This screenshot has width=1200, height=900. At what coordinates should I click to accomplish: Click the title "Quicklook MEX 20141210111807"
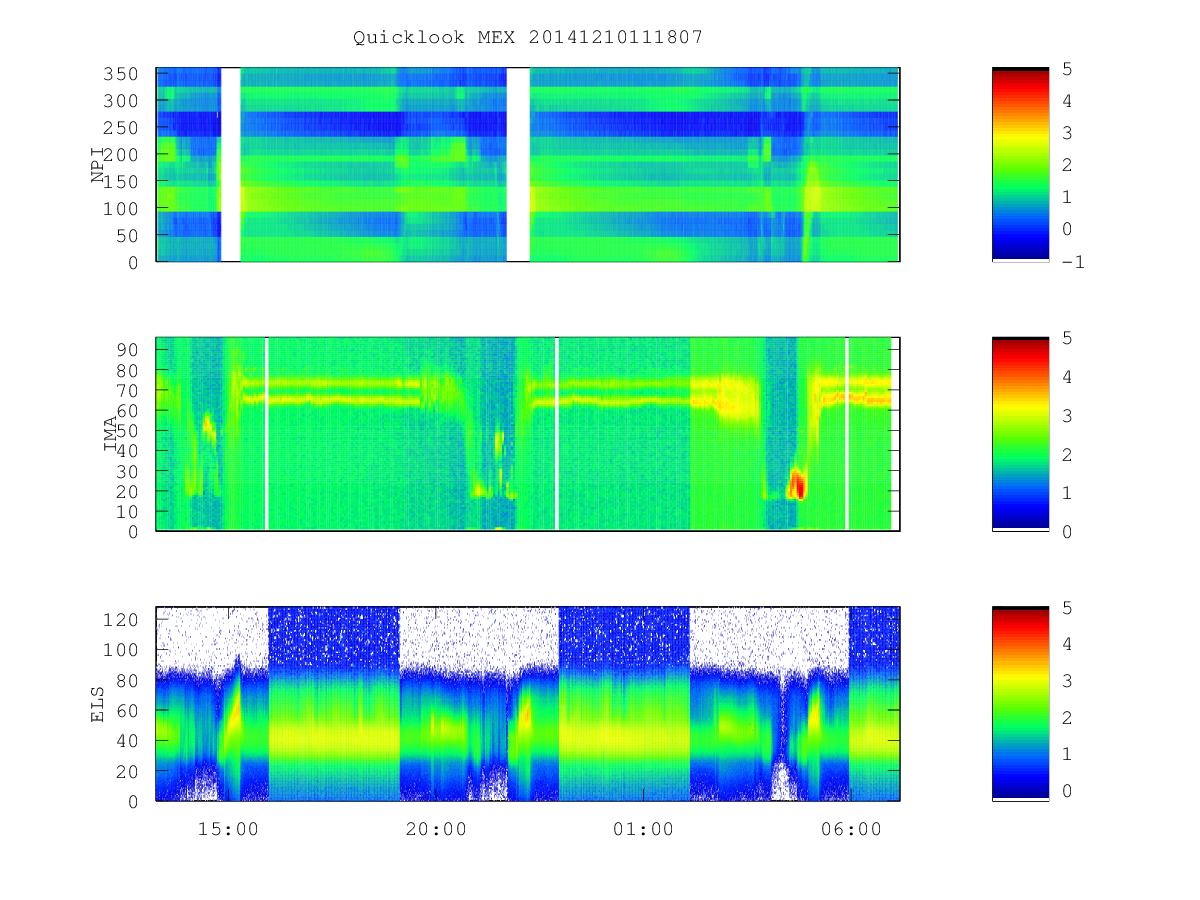pos(528,37)
